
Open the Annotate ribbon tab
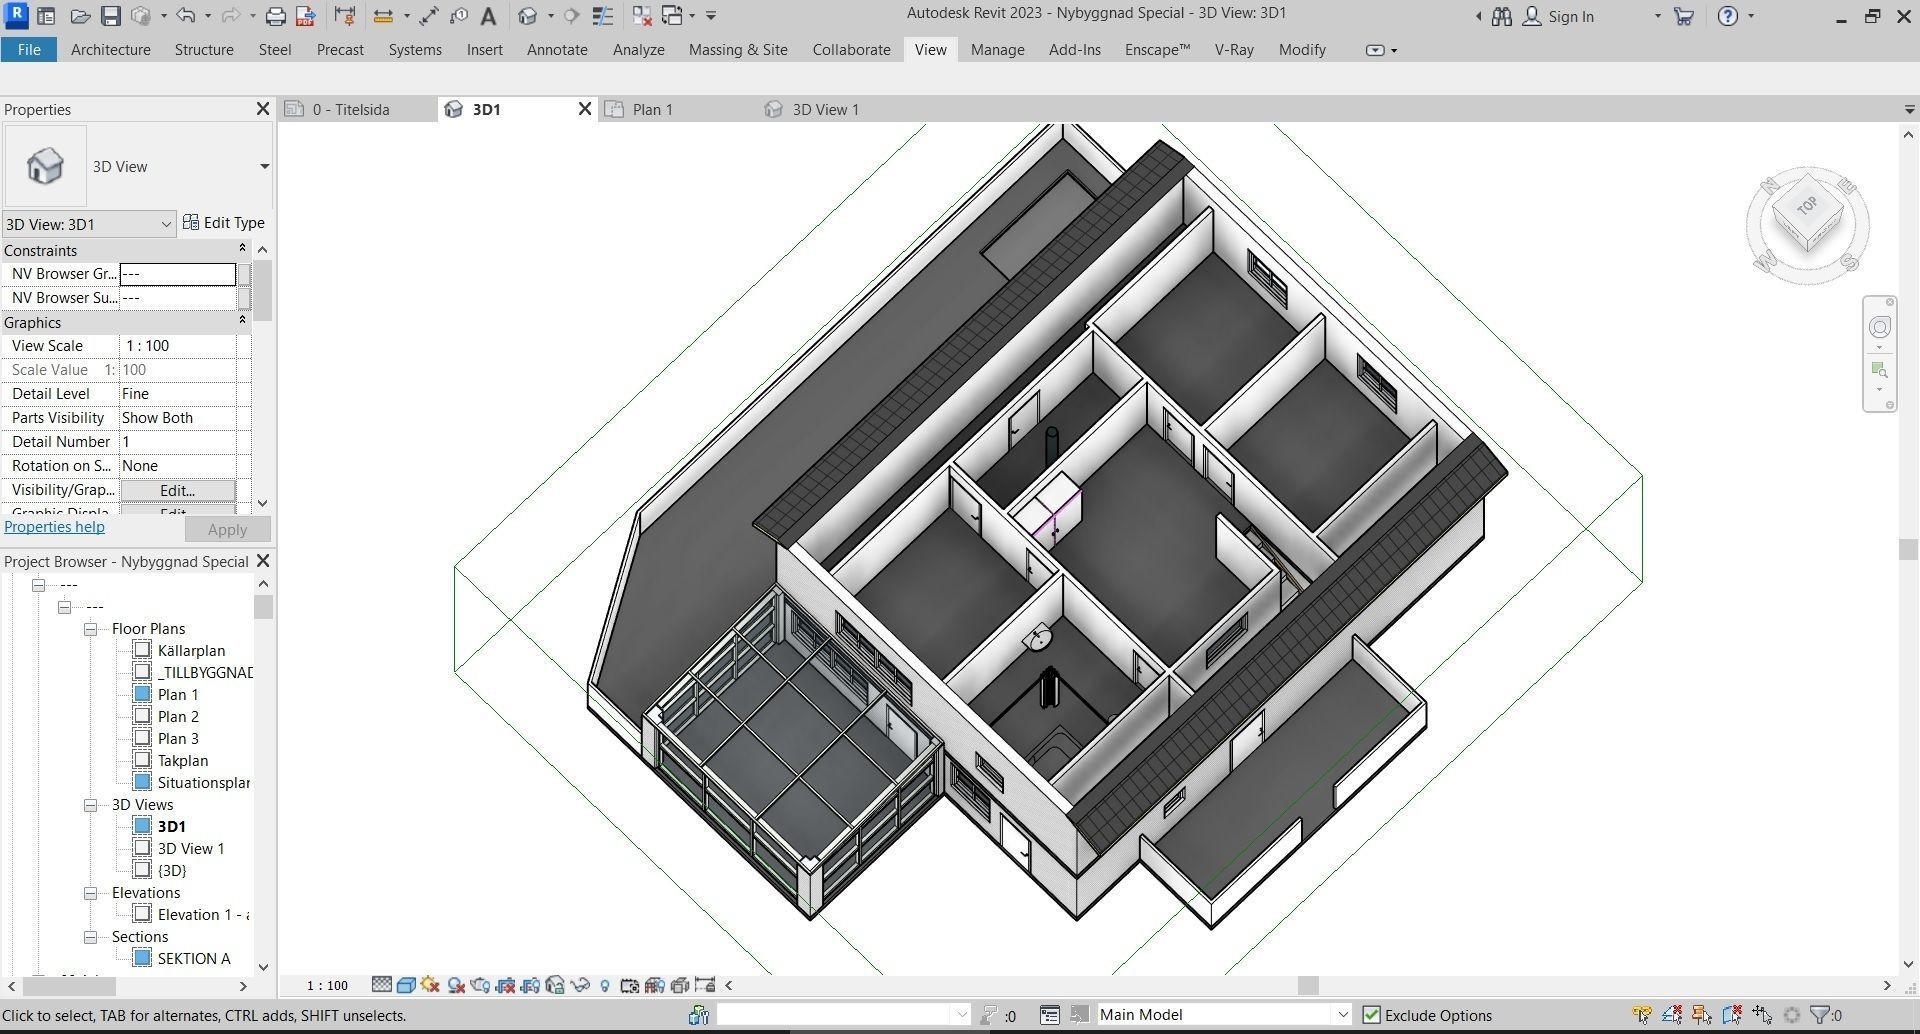point(557,49)
